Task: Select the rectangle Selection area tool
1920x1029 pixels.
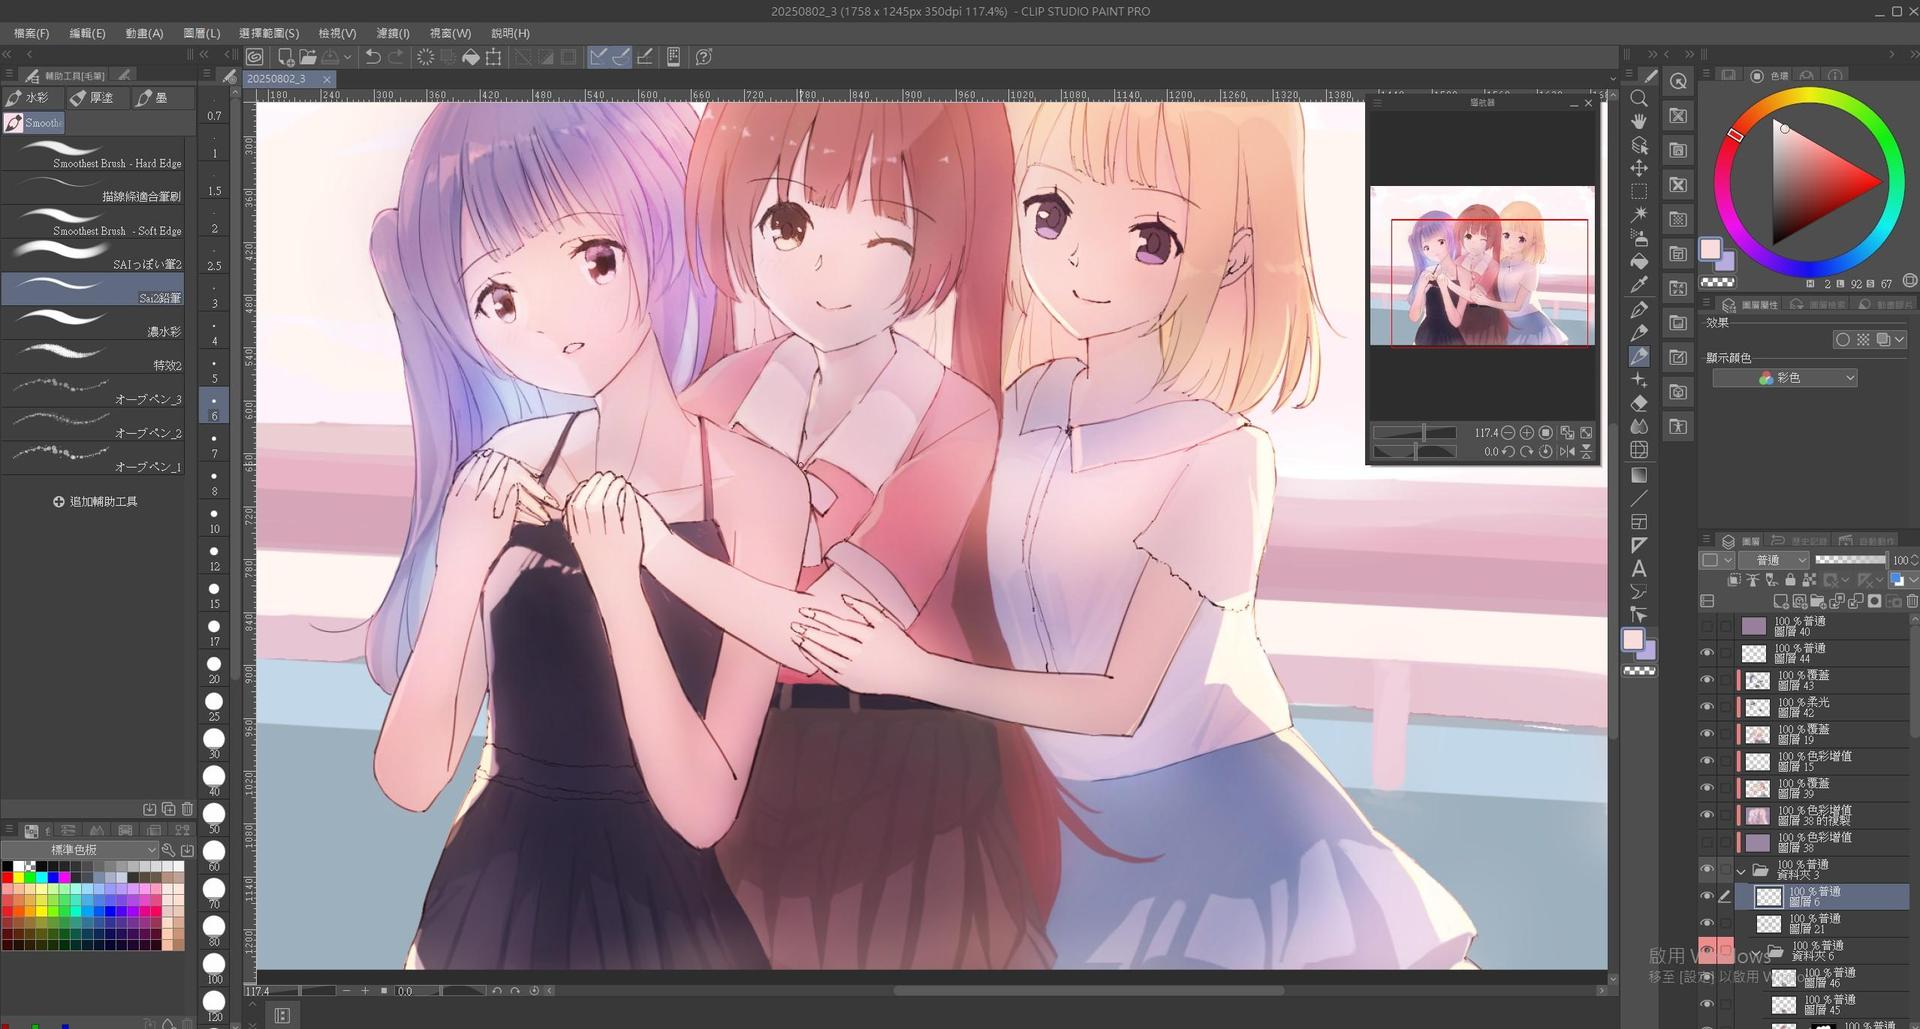Action: coord(1639,191)
